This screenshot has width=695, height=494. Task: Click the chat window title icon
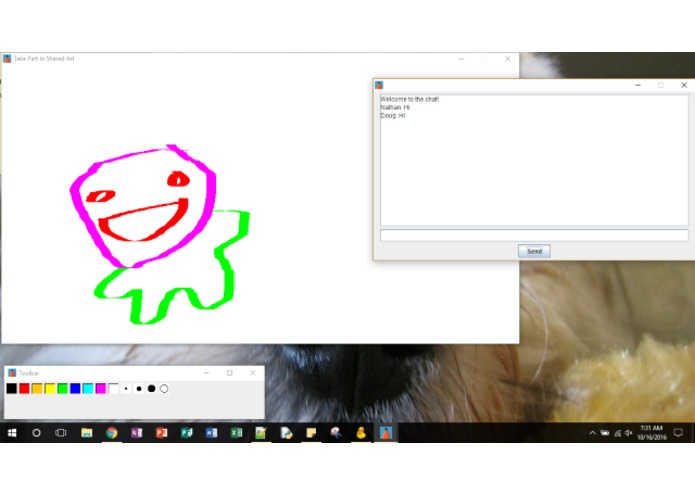[379, 85]
